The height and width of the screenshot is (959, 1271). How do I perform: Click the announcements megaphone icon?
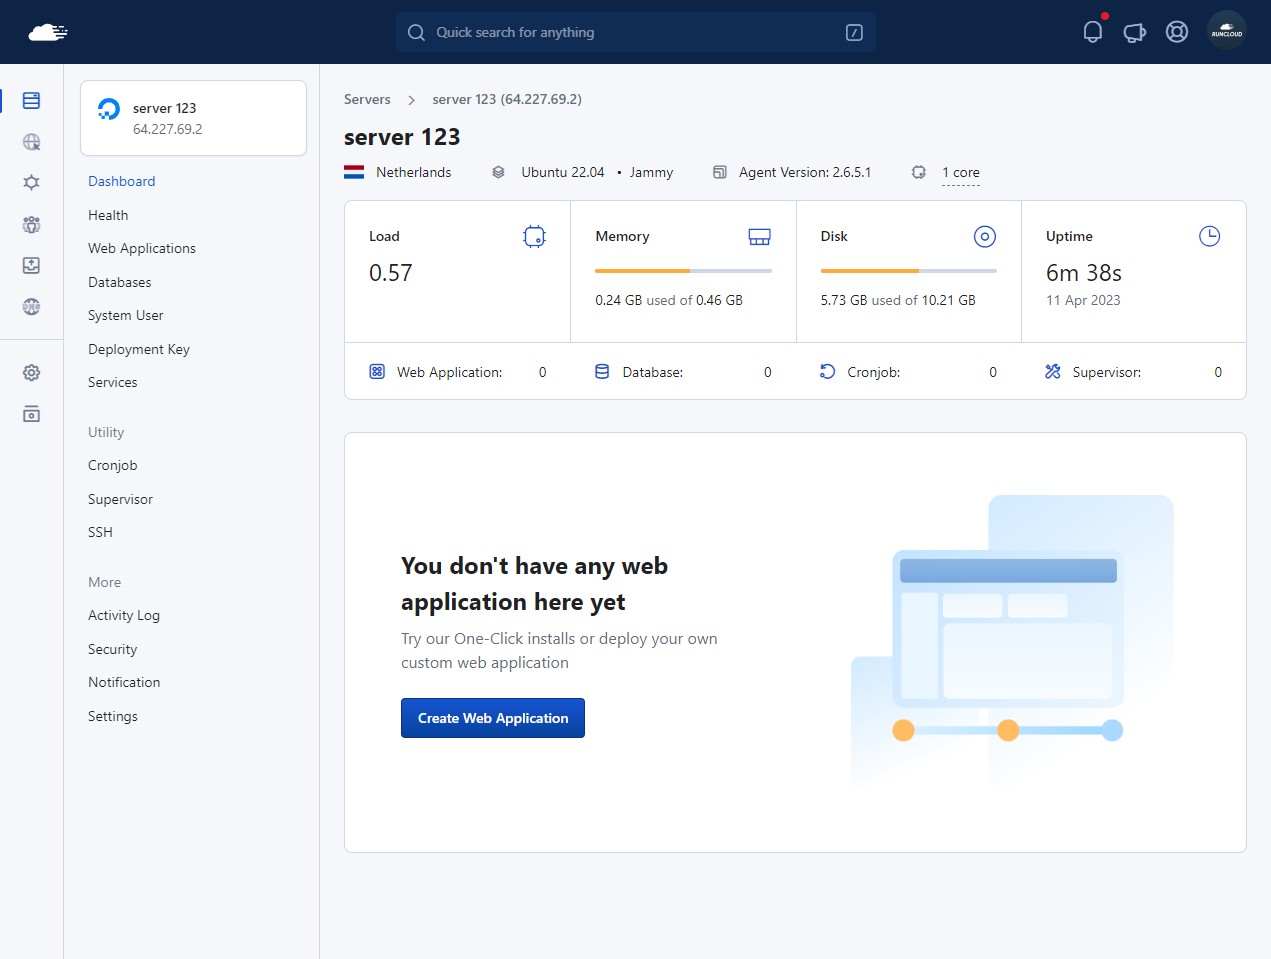1135,32
